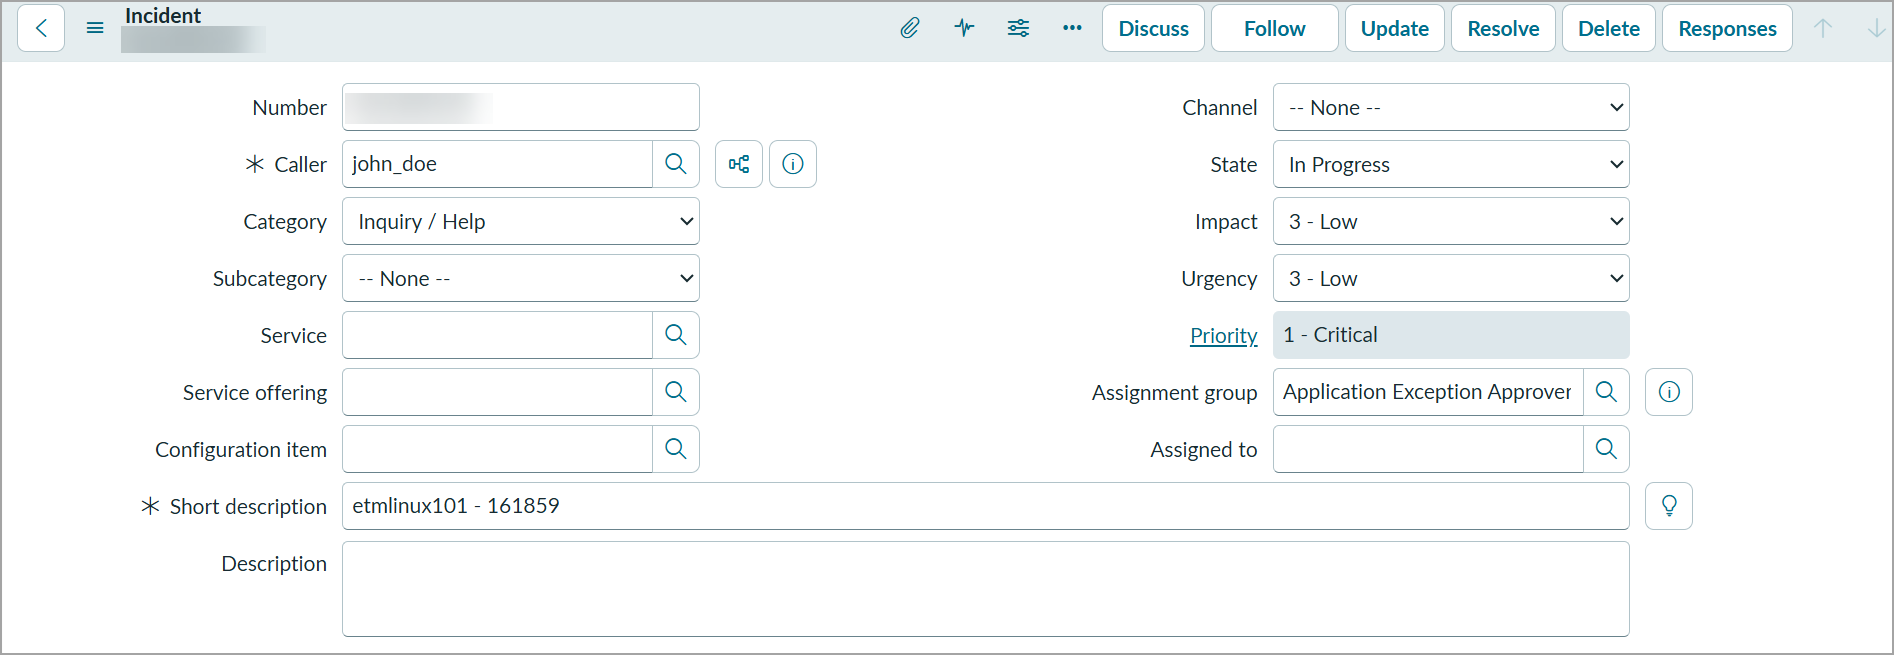Open the Responses button

point(1727,28)
